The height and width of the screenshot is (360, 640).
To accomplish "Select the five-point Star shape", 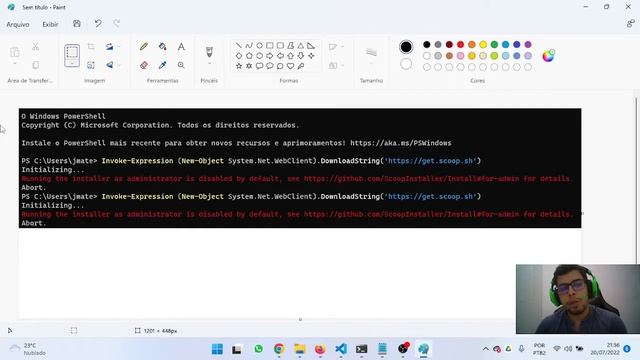I will pyautogui.click(x=239, y=66).
